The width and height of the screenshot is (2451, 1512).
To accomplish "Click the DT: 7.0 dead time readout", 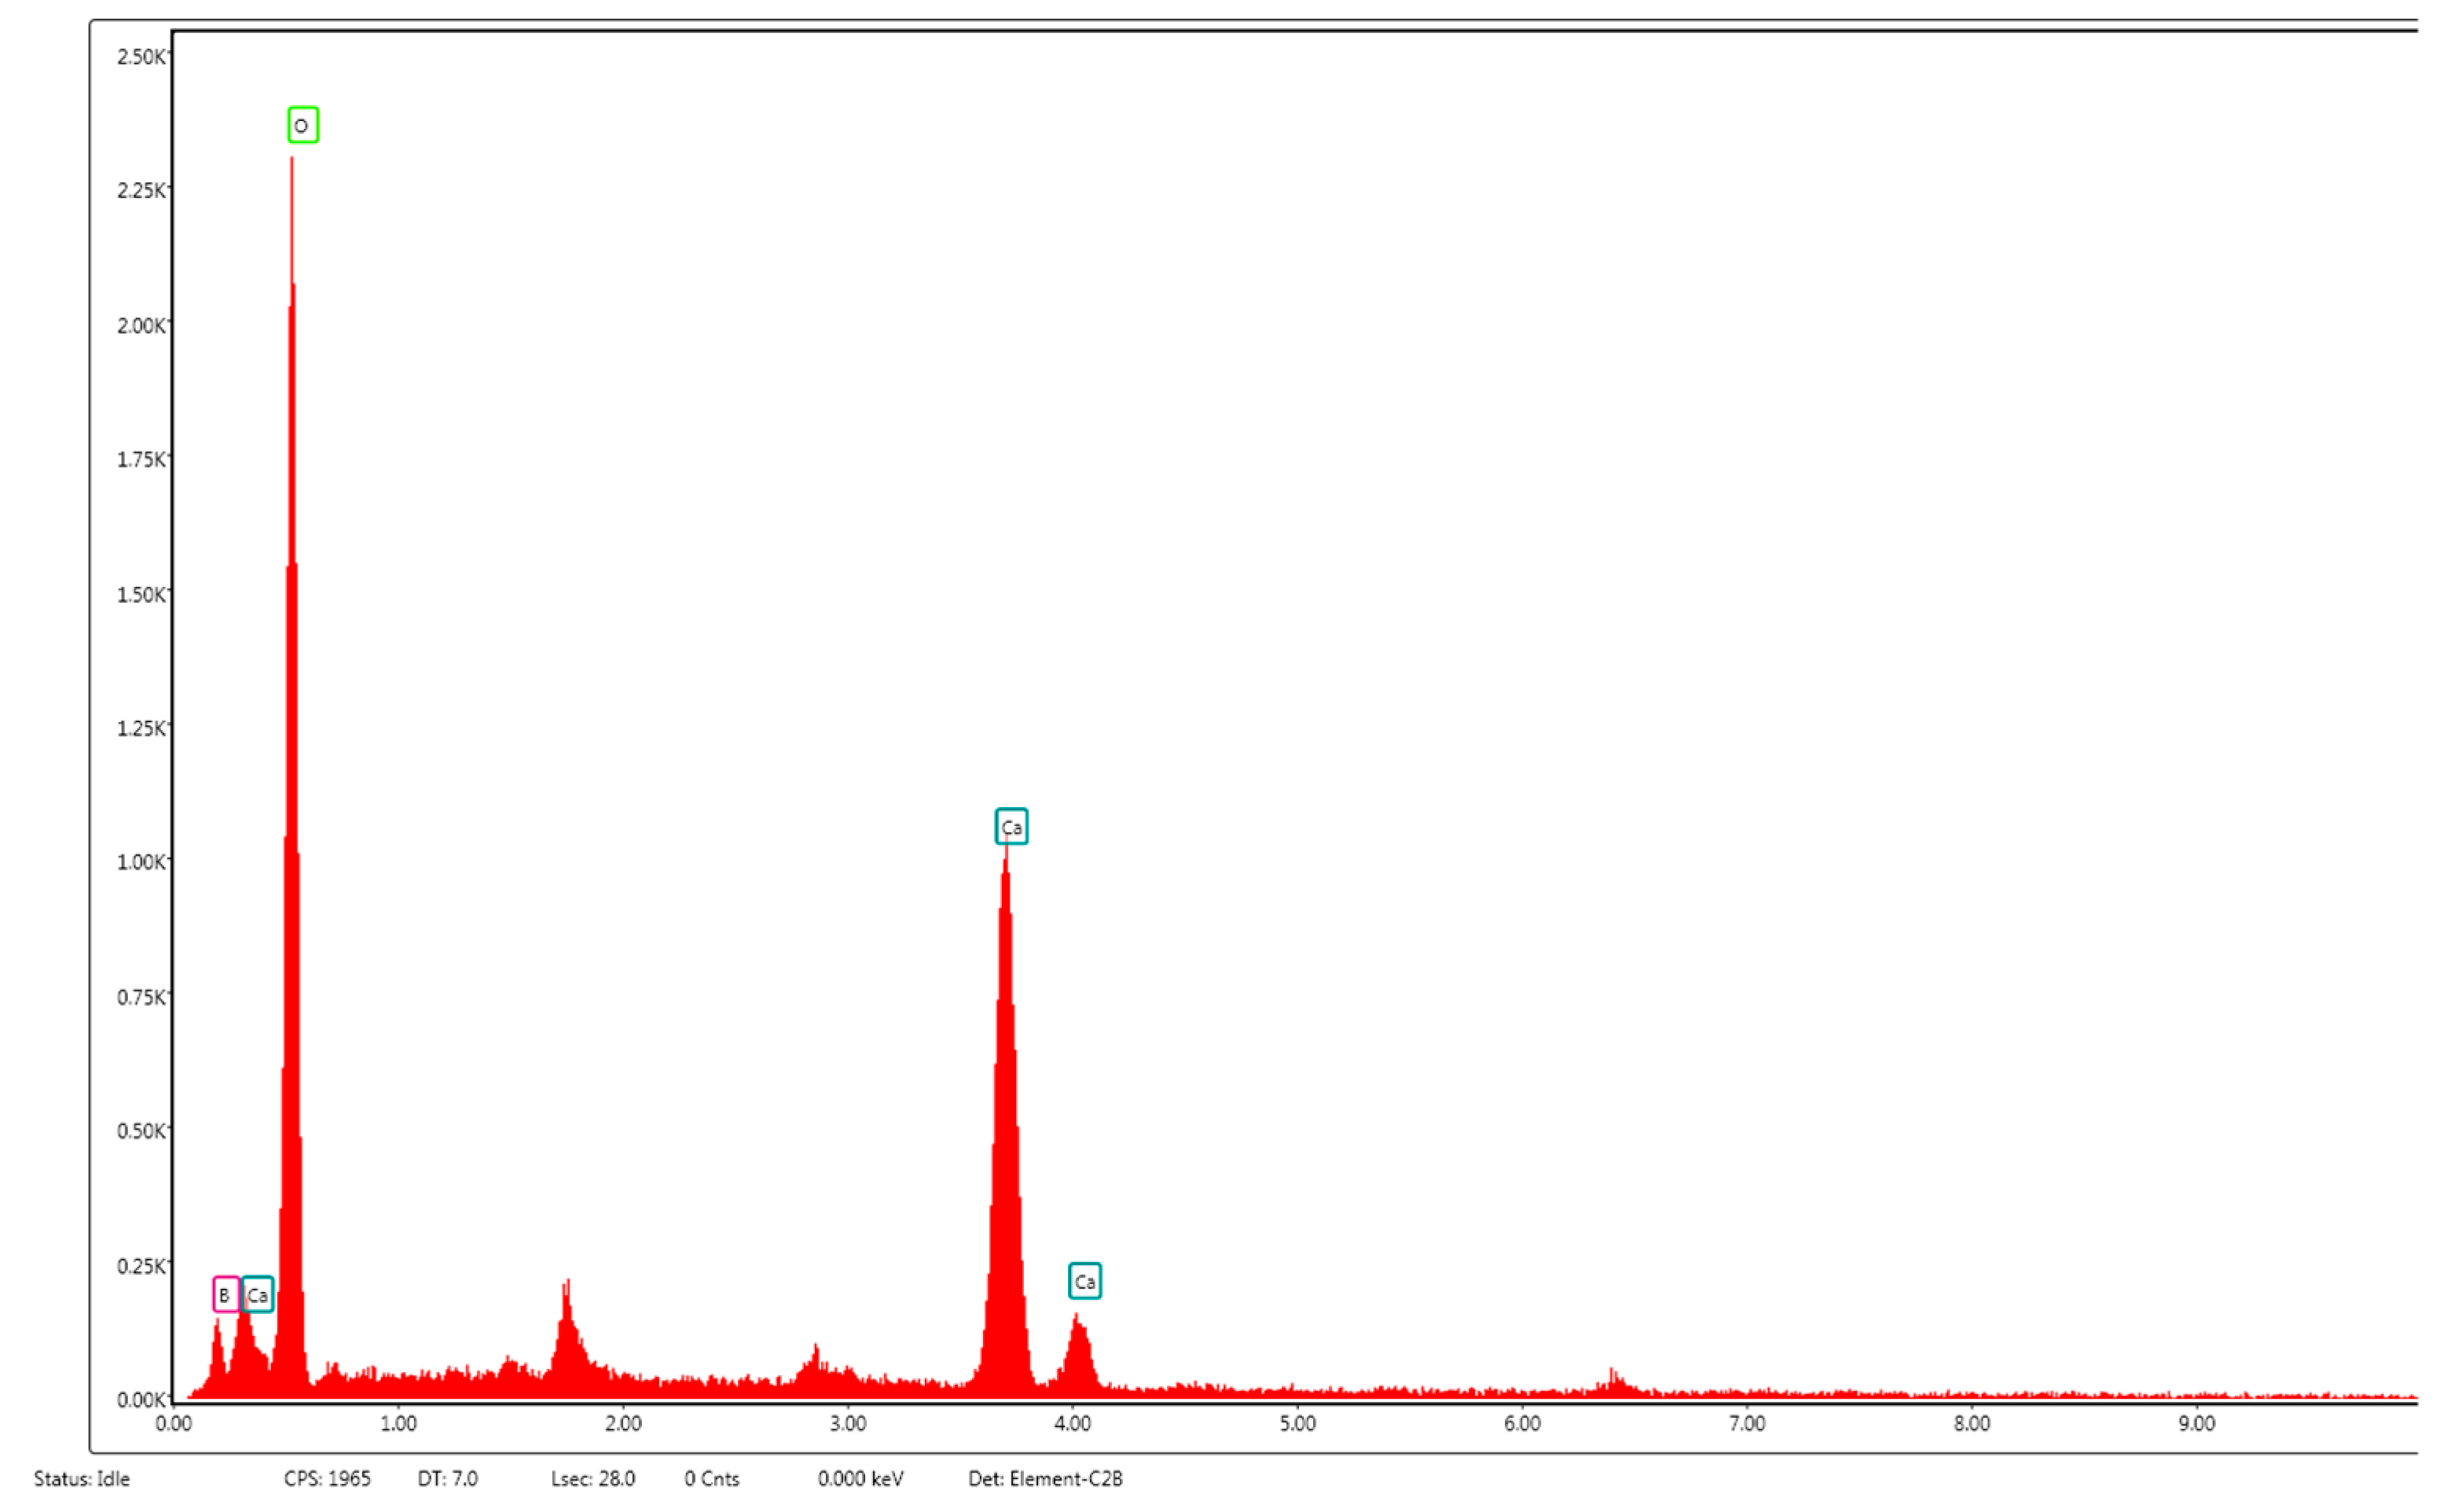I will pyautogui.click(x=447, y=1478).
